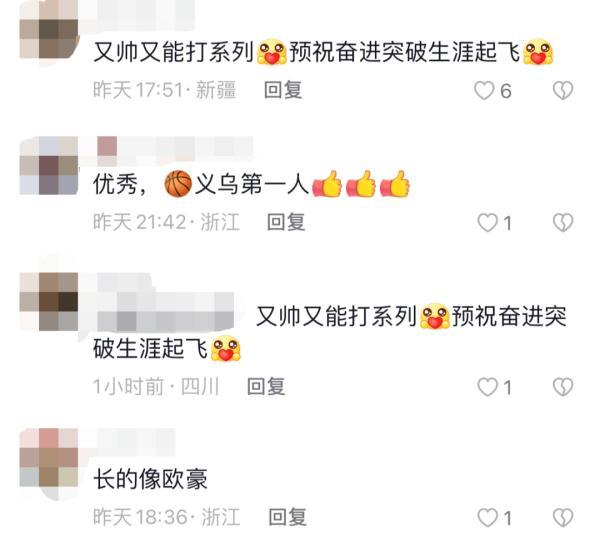Like the 义乌第一人 comment
Image resolution: width=600 pixels, height=542 pixels.
(488, 223)
